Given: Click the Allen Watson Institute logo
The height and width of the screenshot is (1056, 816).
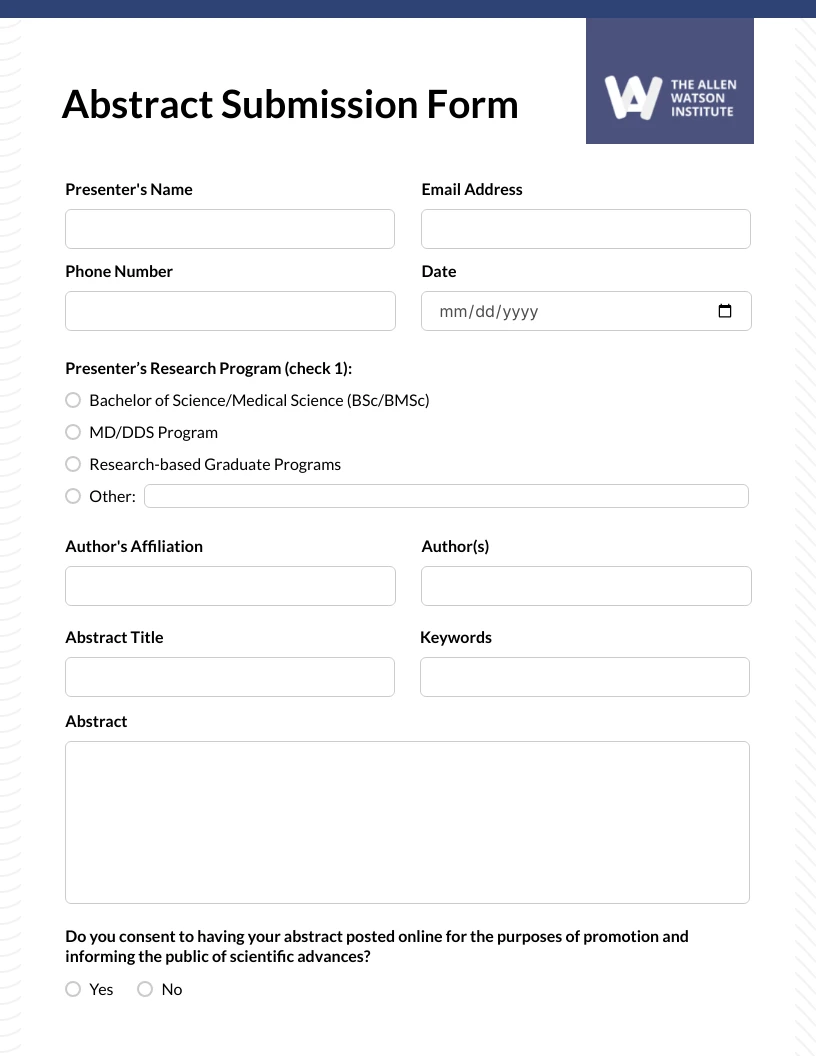Looking at the screenshot, I should click(669, 80).
